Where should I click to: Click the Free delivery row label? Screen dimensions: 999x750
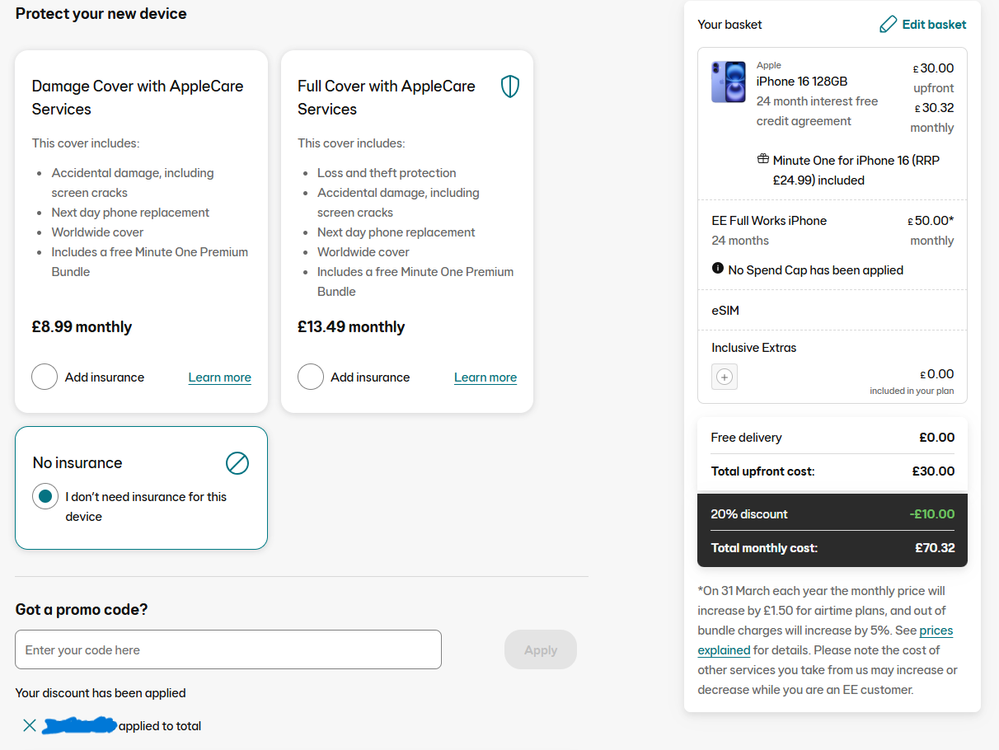pos(746,438)
